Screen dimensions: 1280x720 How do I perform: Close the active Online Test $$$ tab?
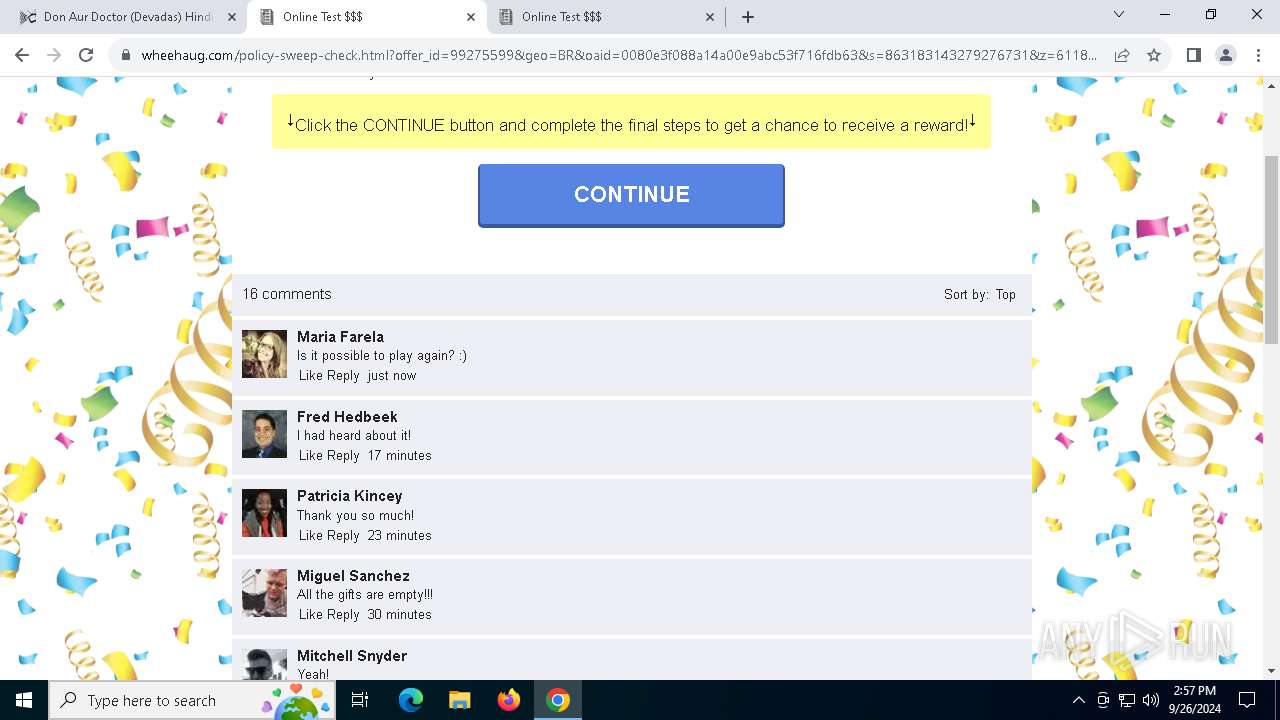(x=471, y=17)
